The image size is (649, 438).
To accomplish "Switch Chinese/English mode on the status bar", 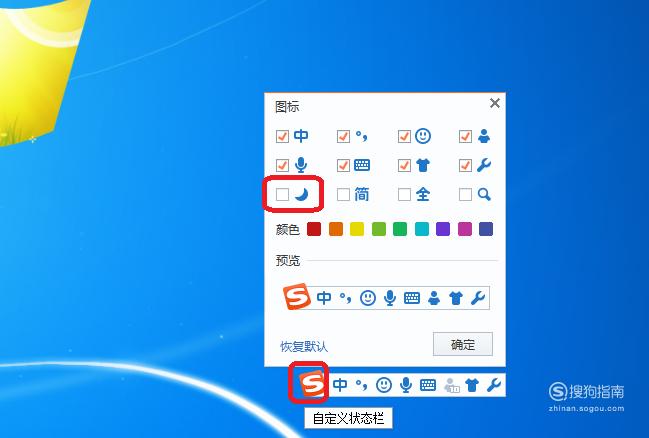I will 340,385.
